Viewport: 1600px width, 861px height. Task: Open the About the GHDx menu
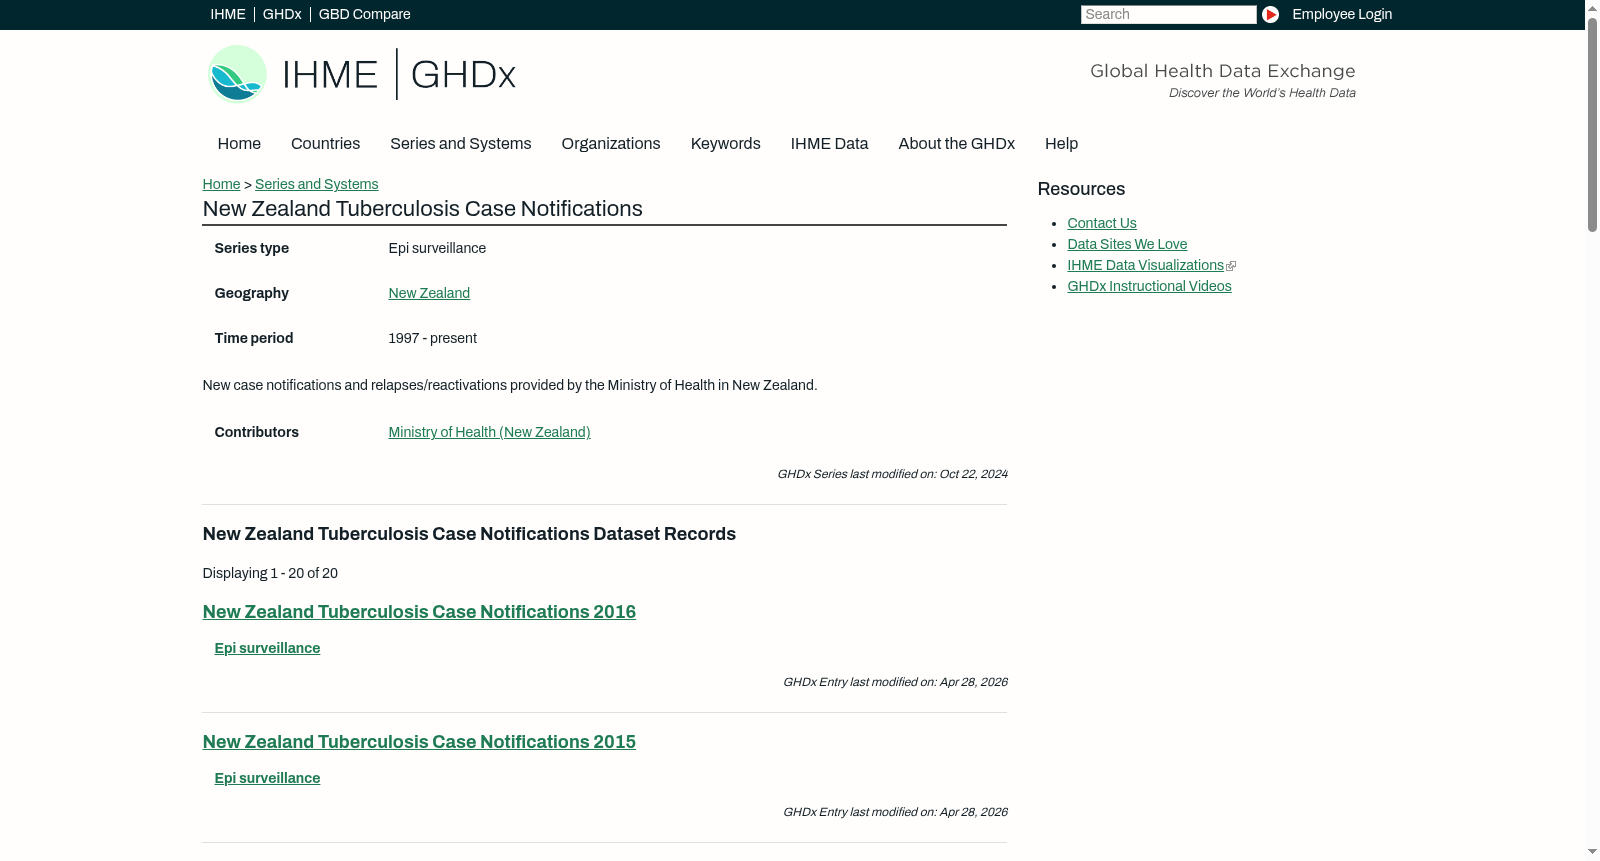coord(956,144)
